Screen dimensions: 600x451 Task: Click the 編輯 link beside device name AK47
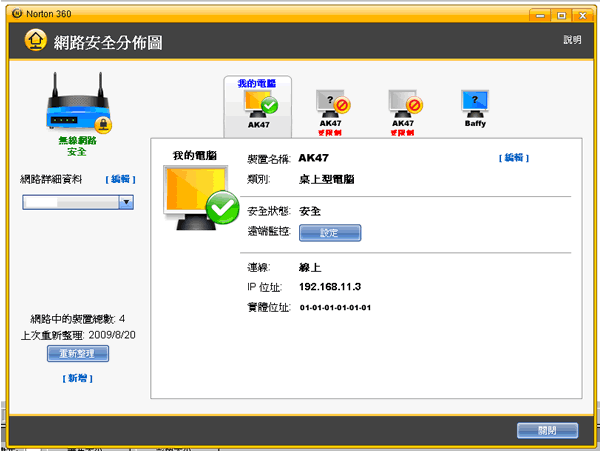tap(514, 158)
